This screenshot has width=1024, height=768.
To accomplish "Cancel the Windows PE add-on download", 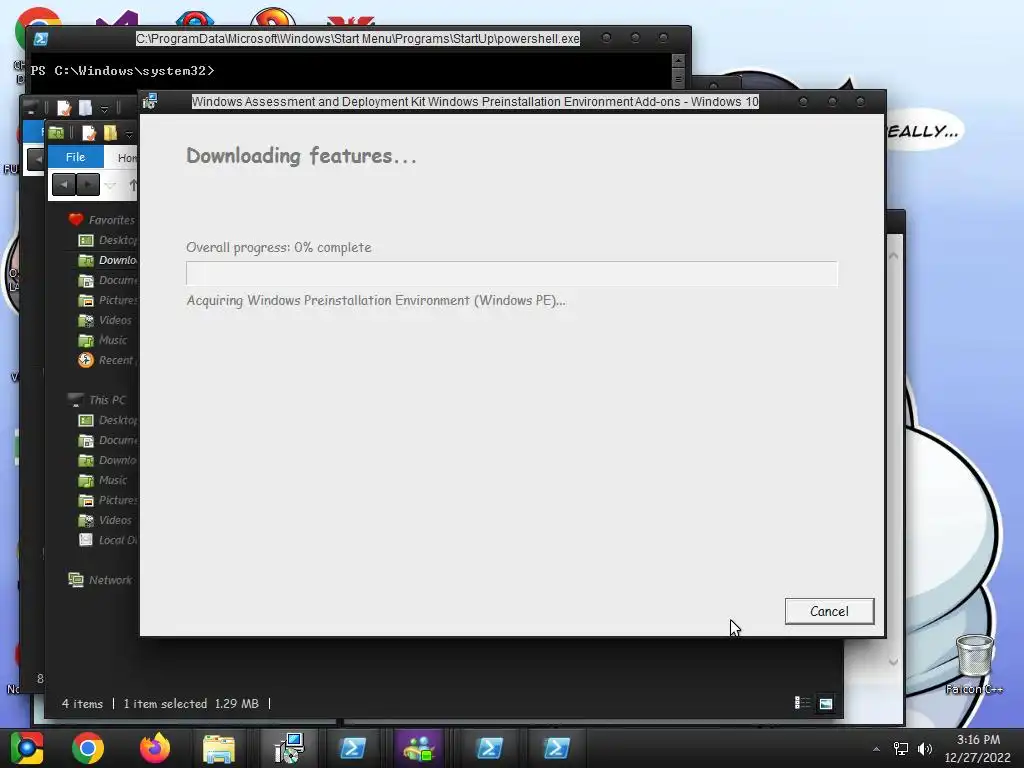I will coord(829,611).
